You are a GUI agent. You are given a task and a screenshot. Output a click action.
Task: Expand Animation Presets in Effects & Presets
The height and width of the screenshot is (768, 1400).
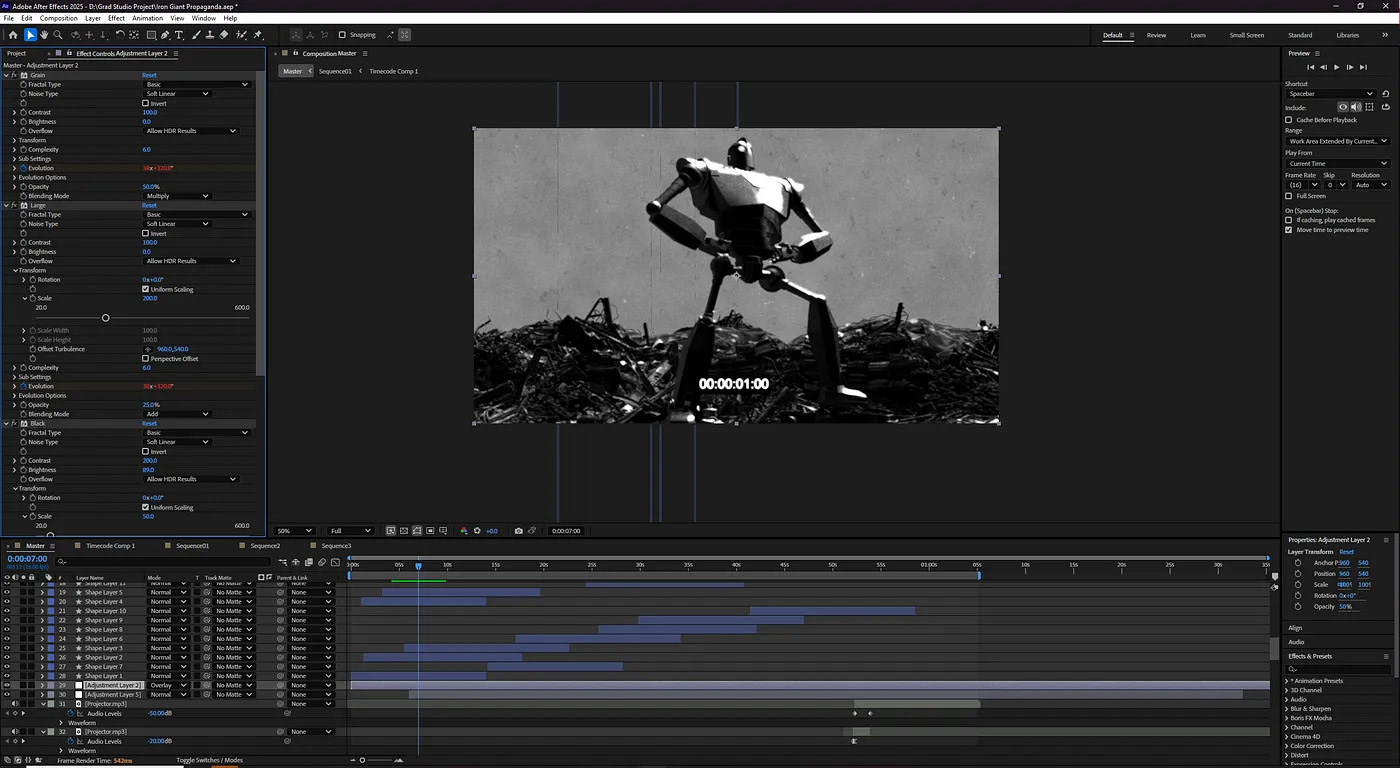[x=1287, y=681]
